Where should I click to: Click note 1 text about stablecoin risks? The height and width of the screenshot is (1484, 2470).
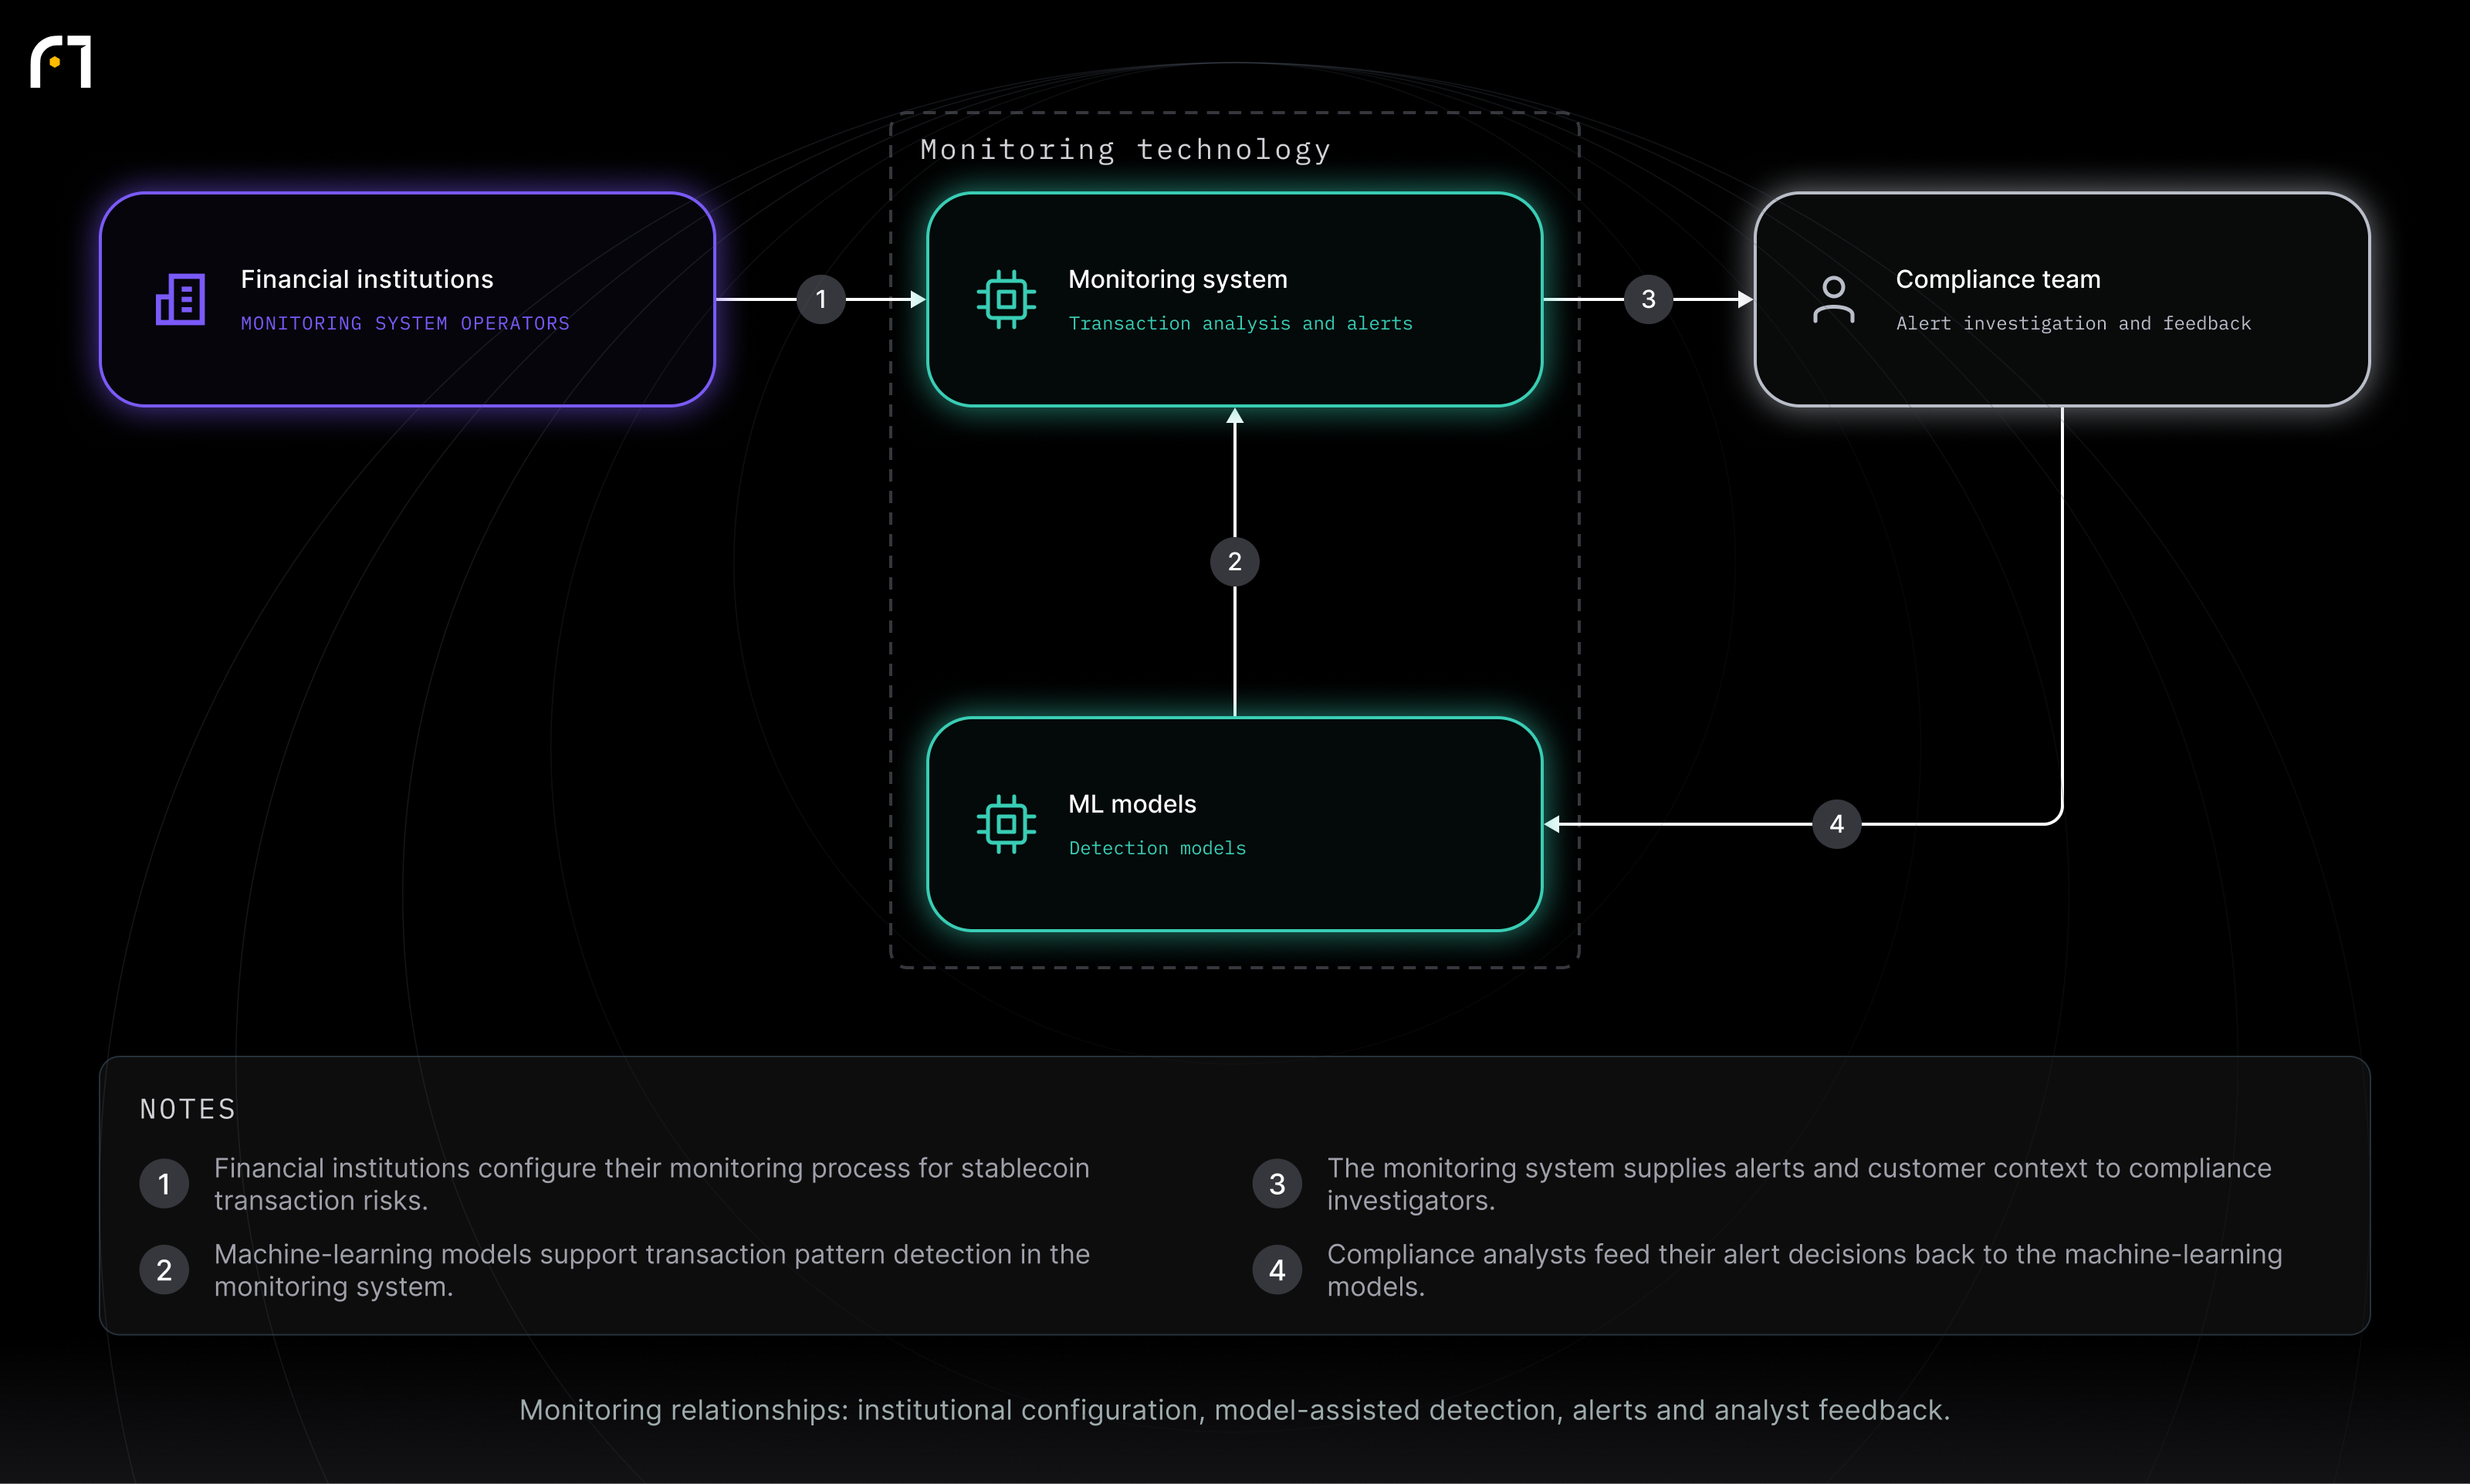652,1184
